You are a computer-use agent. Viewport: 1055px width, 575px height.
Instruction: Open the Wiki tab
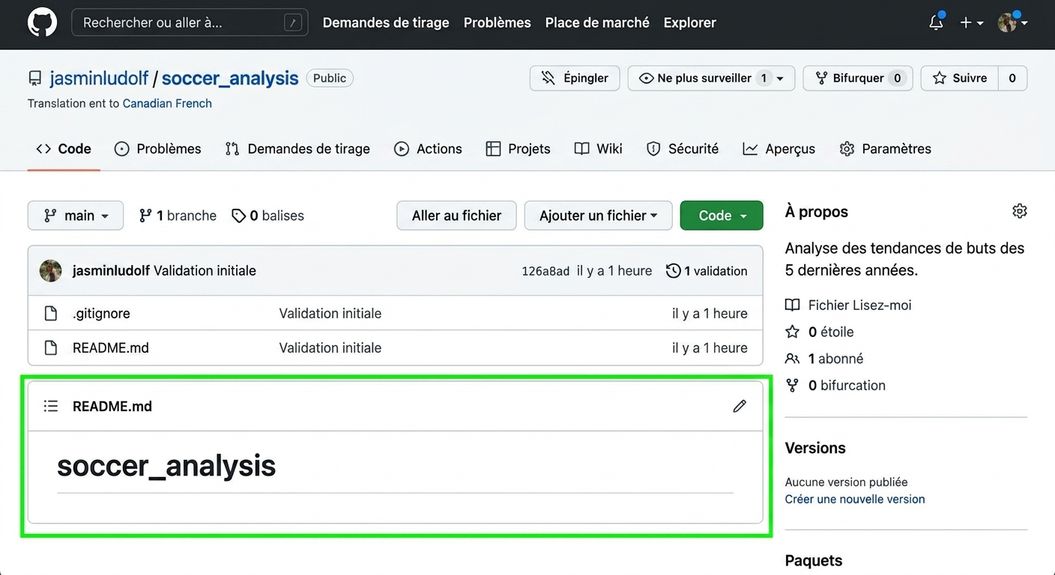(x=598, y=149)
